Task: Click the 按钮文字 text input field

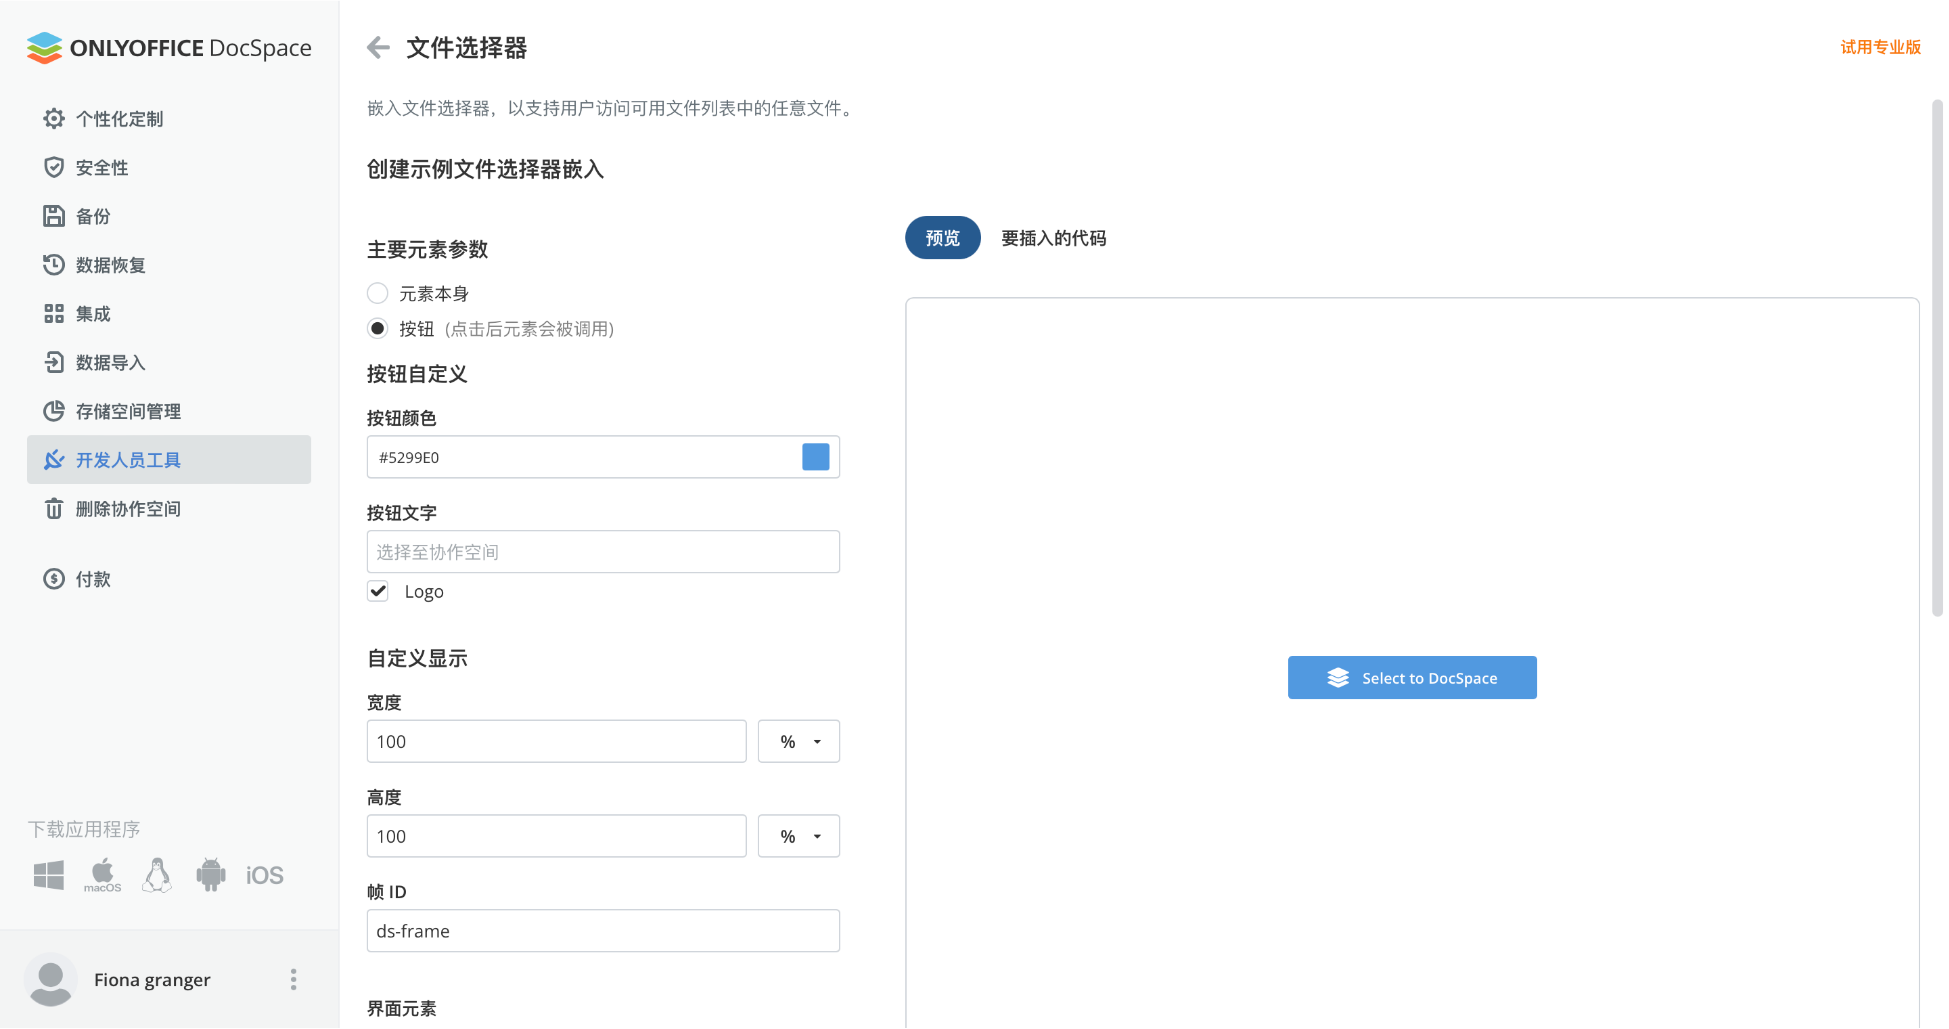Action: (x=603, y=552)
